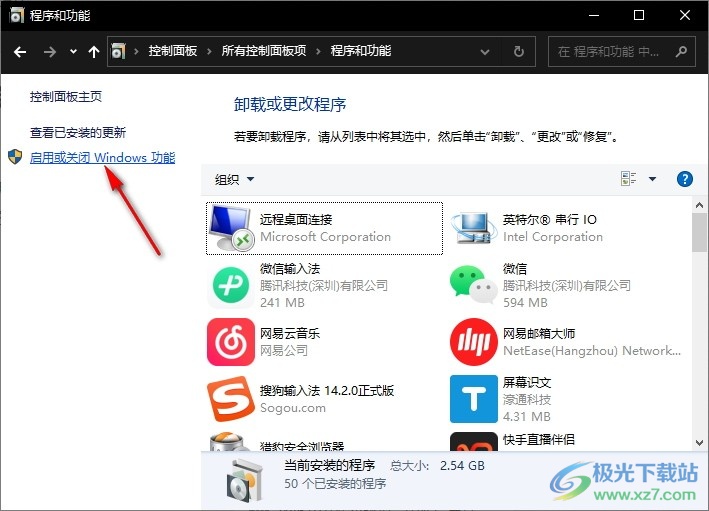Click 微信输入法 name text
709x511 pixels.
click(x=290, y=269)
